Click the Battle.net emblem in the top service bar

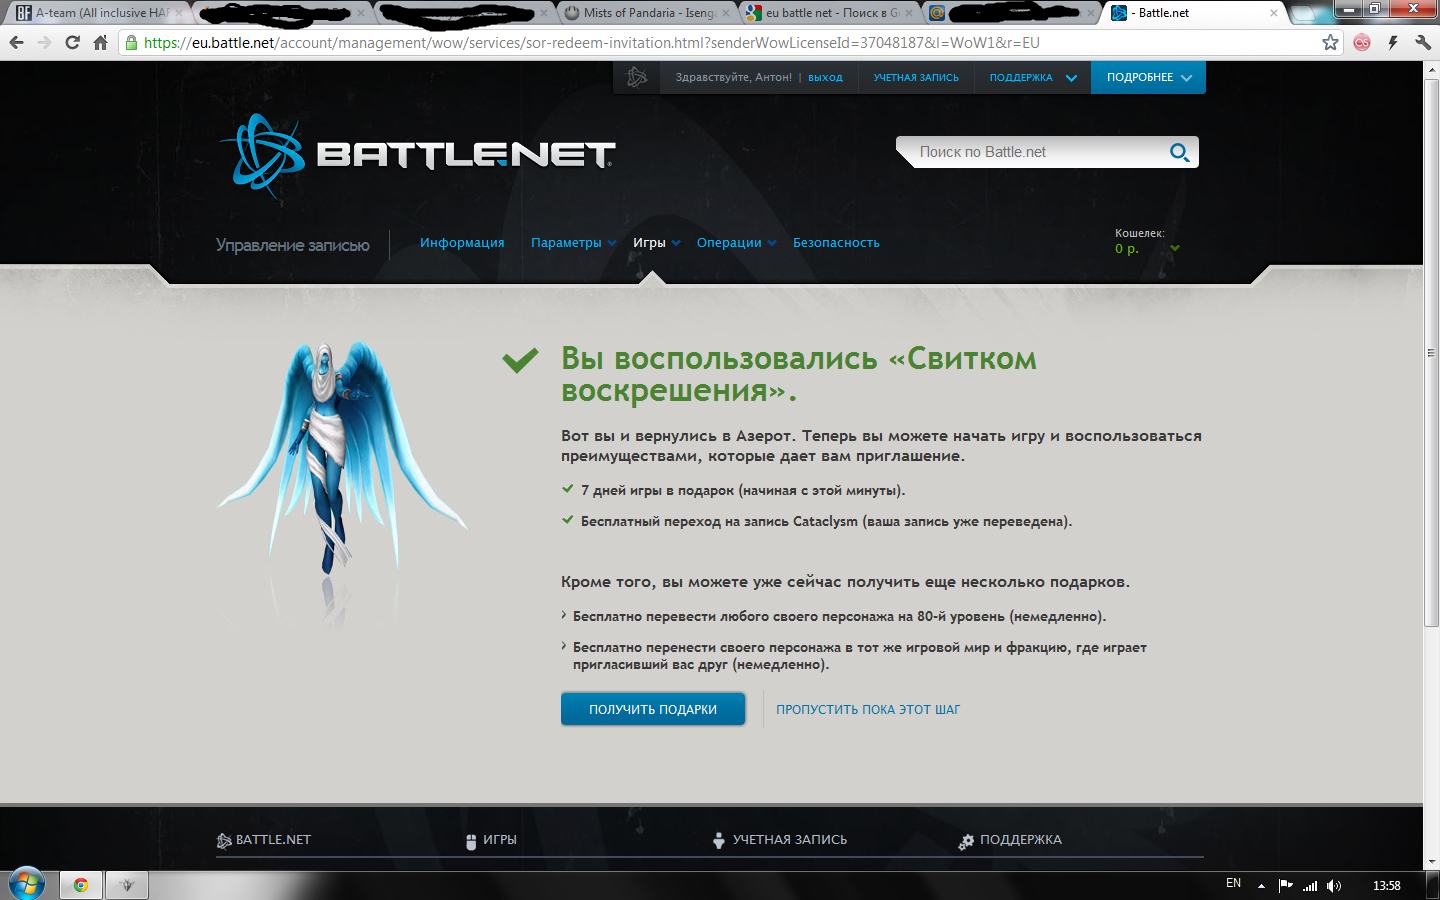coord(637,77)
